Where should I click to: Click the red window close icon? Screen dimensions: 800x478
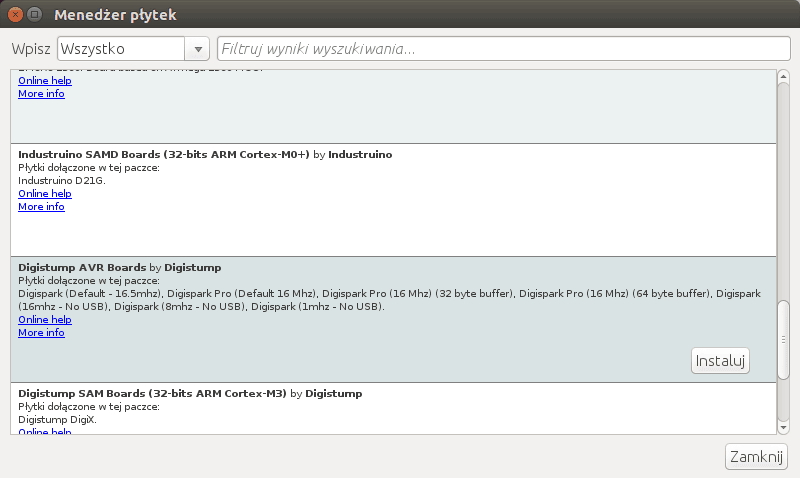pyautogui.click(x=15, y=15)
